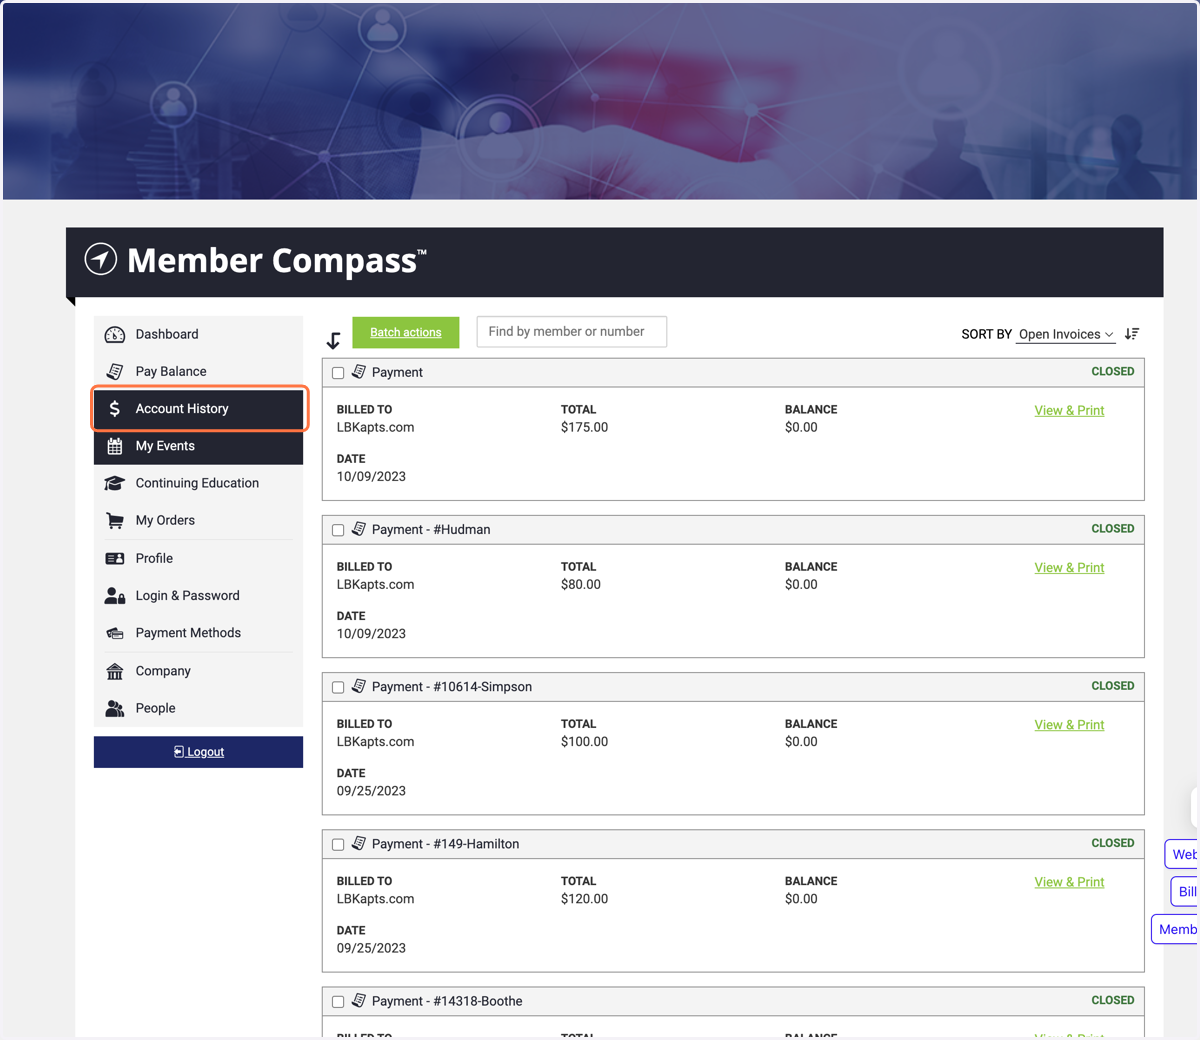1200x1040 pixels.
Task: Click the Payment - #10614-Simpson title
Action: 452,686
